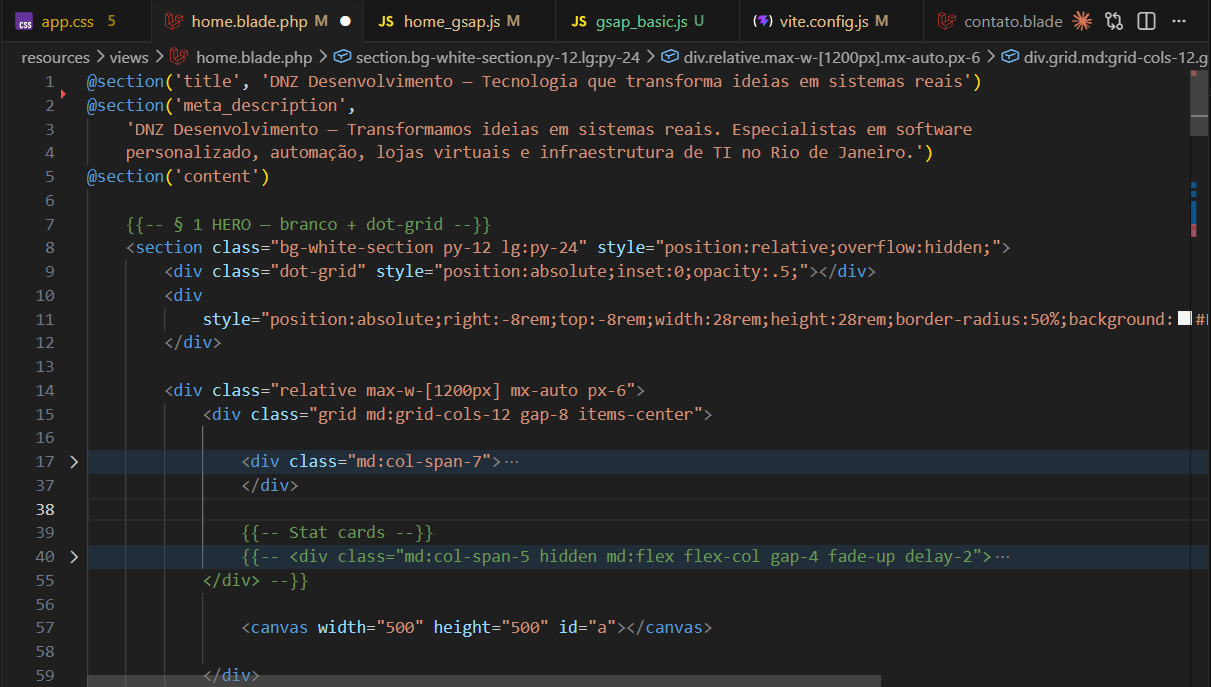Open the contato.blade tab
Image resolution: width=1211 pixels, height=687 pixels.
(1012, 21)
